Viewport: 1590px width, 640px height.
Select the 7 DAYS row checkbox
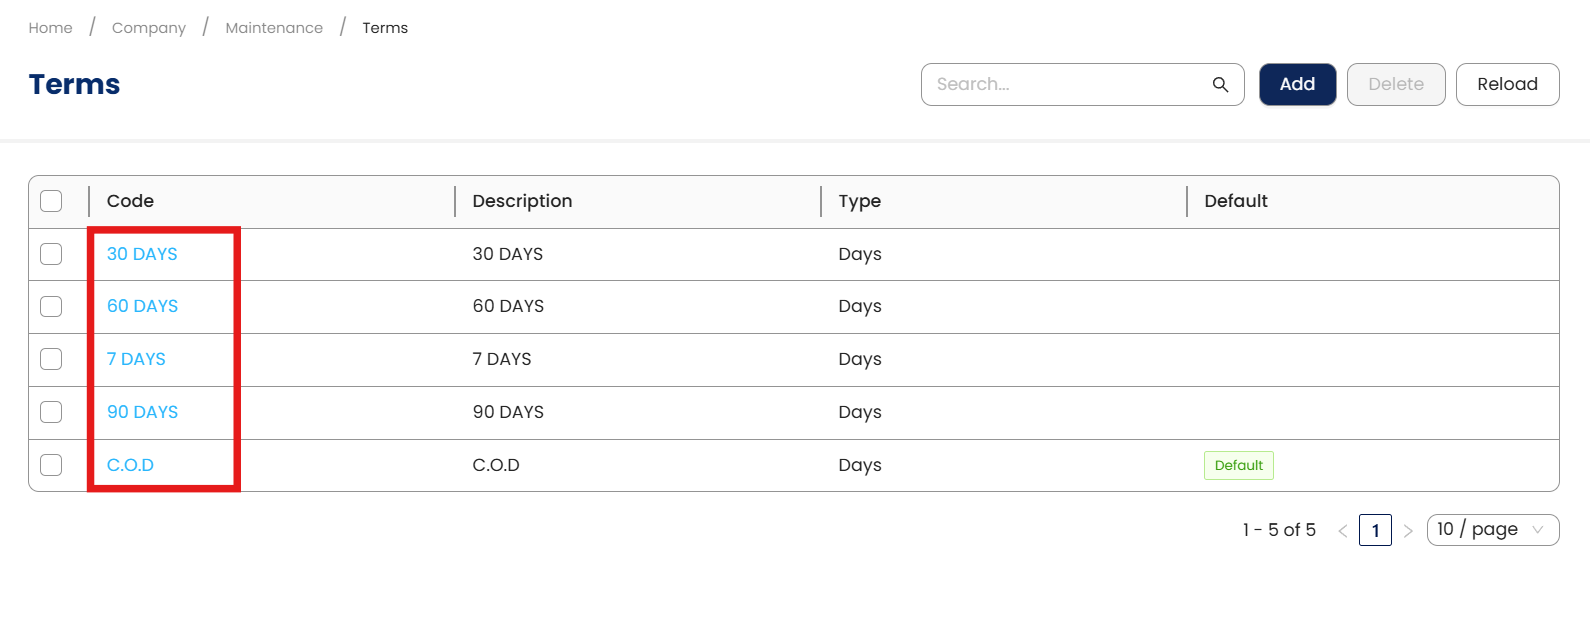click(51, 359)
